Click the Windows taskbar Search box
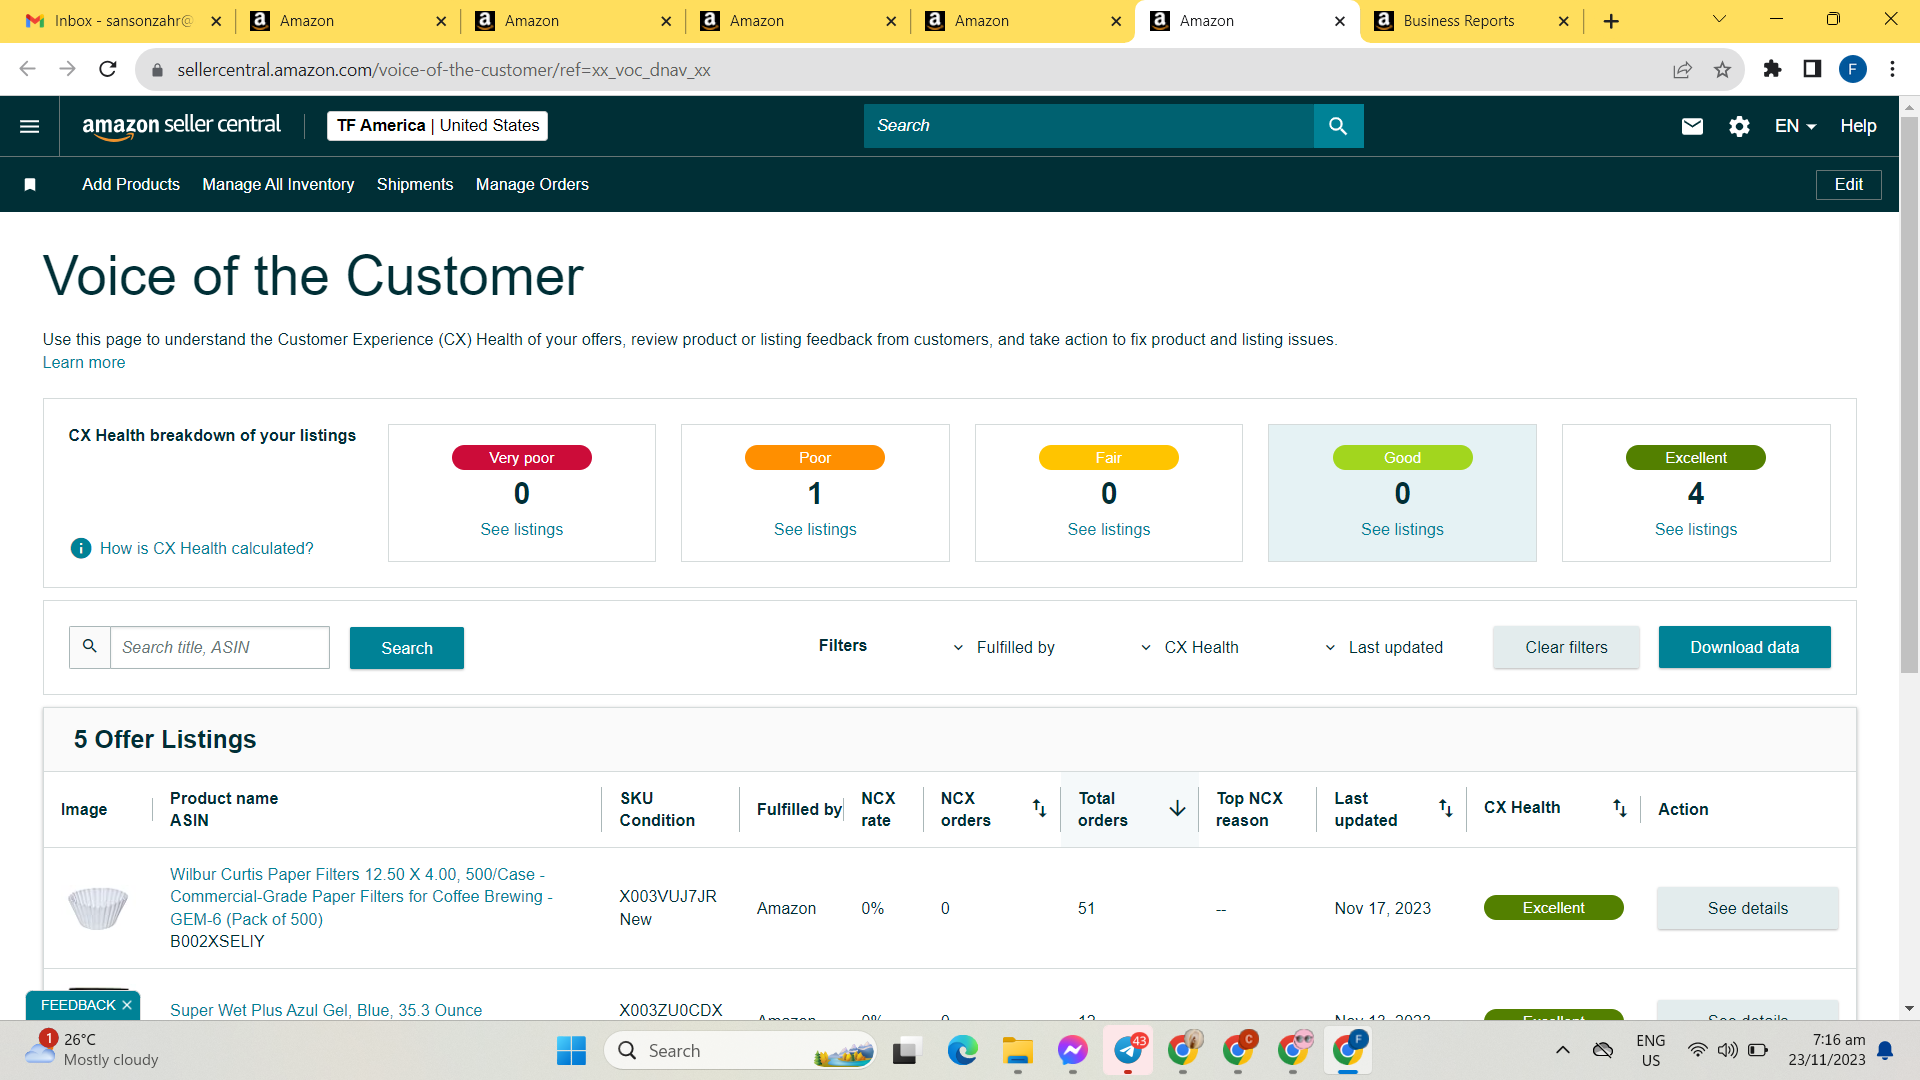 (740, 1051)
